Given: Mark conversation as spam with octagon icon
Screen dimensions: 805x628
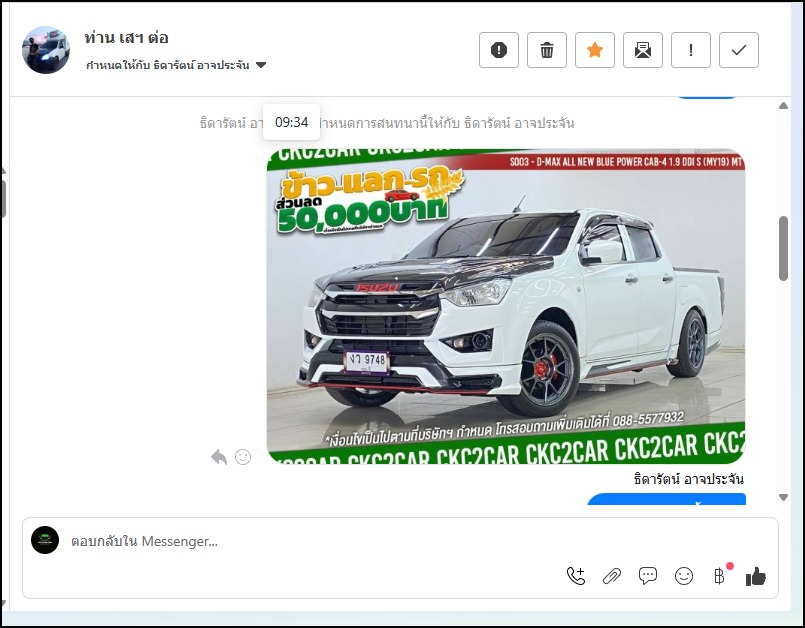Looking at the screenshot, I should (499, 50).
